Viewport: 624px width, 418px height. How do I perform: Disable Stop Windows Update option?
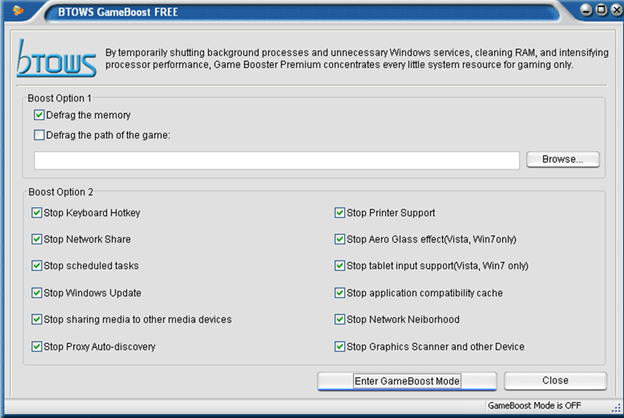coord(37,293)
